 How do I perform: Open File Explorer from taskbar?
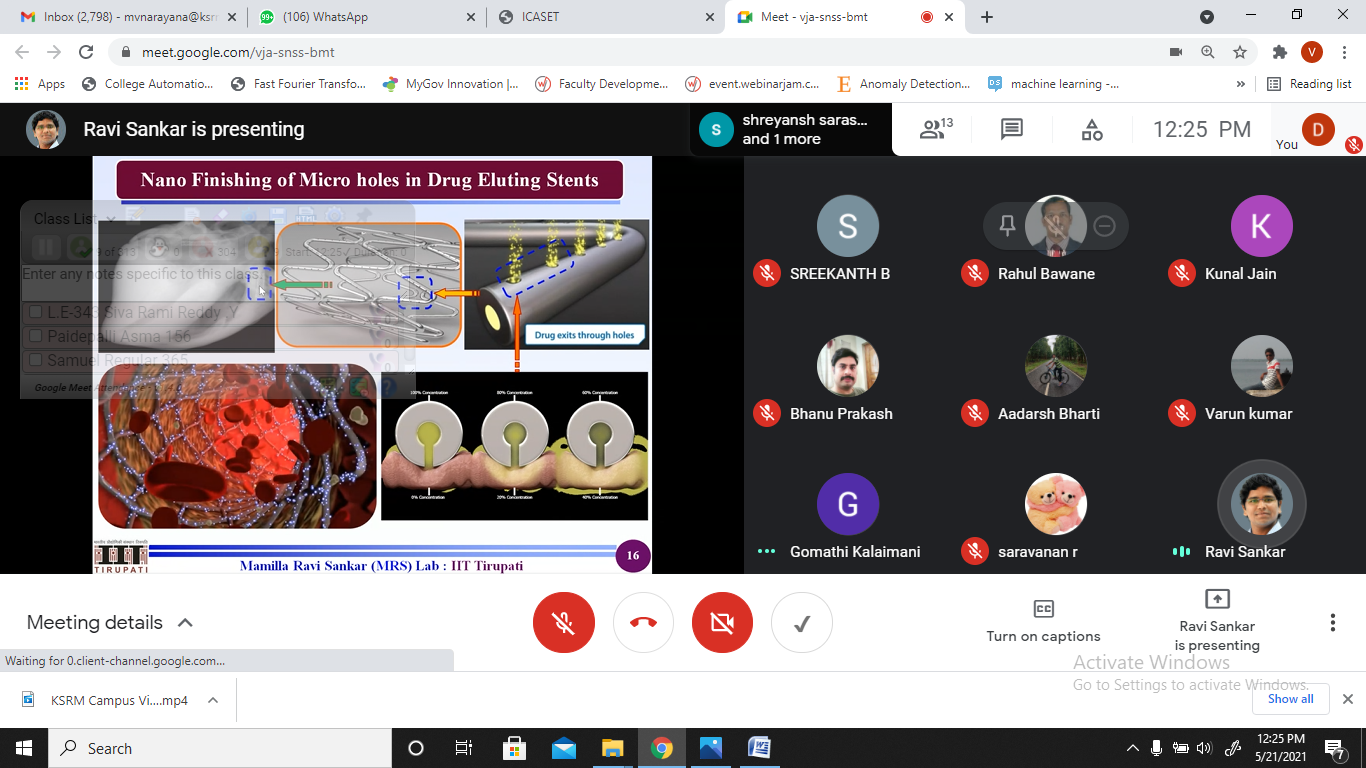pyautogui.click(x=612, y=748)
